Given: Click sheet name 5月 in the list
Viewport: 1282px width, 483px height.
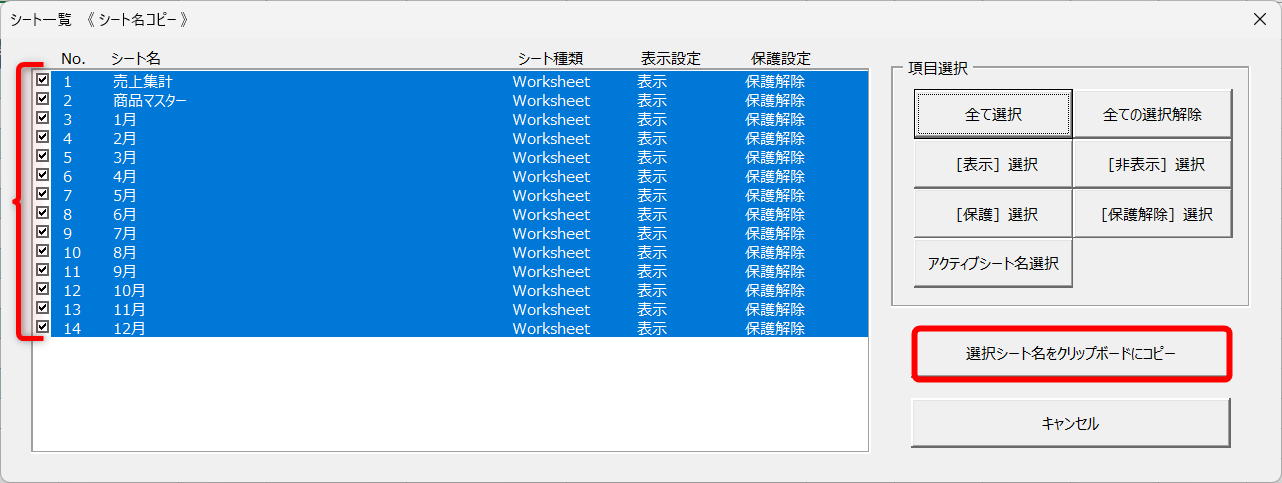Looking at the screenshot, I should click(x=125, y=195).
